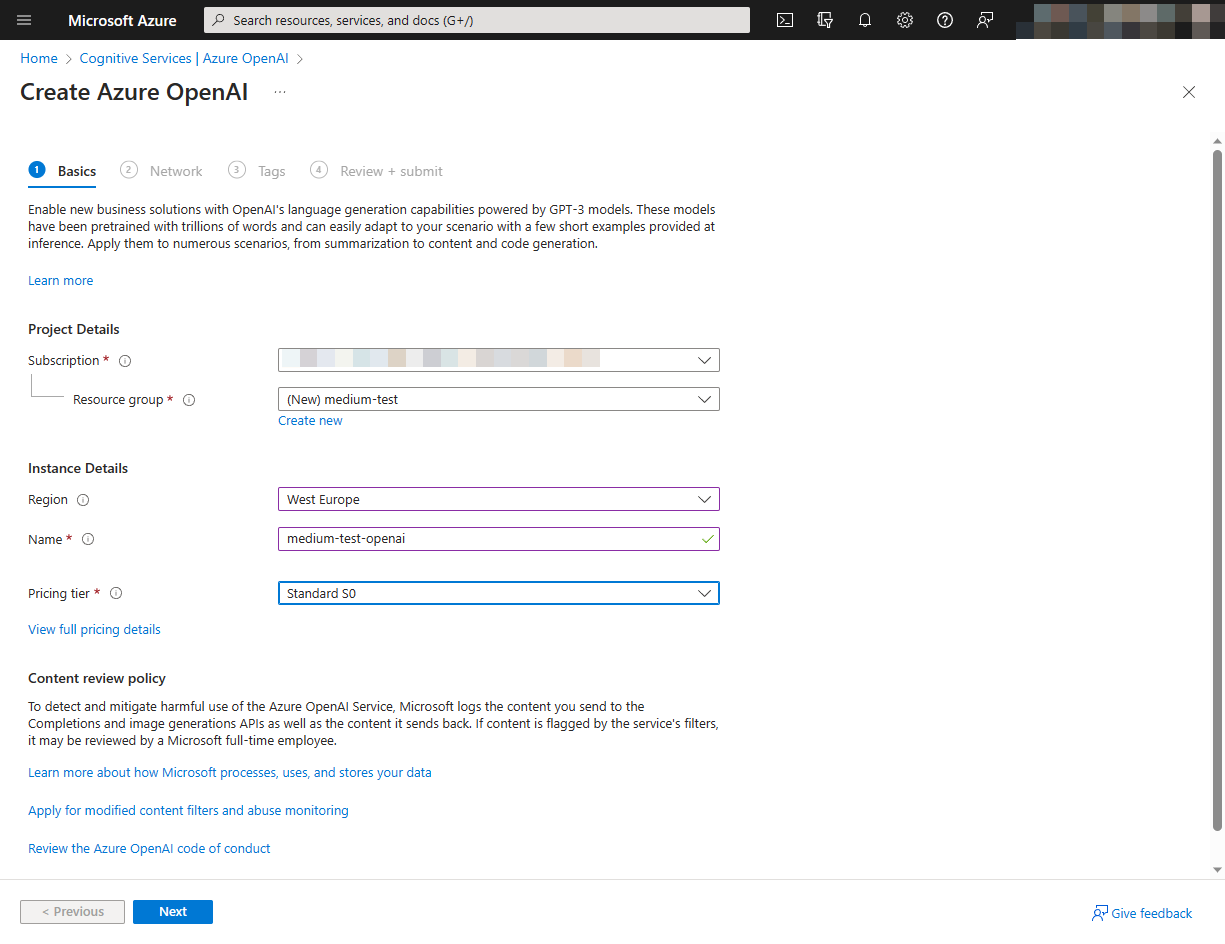
Task: Expand the Subscription dropdown
Action: click(x=498, y=360)
